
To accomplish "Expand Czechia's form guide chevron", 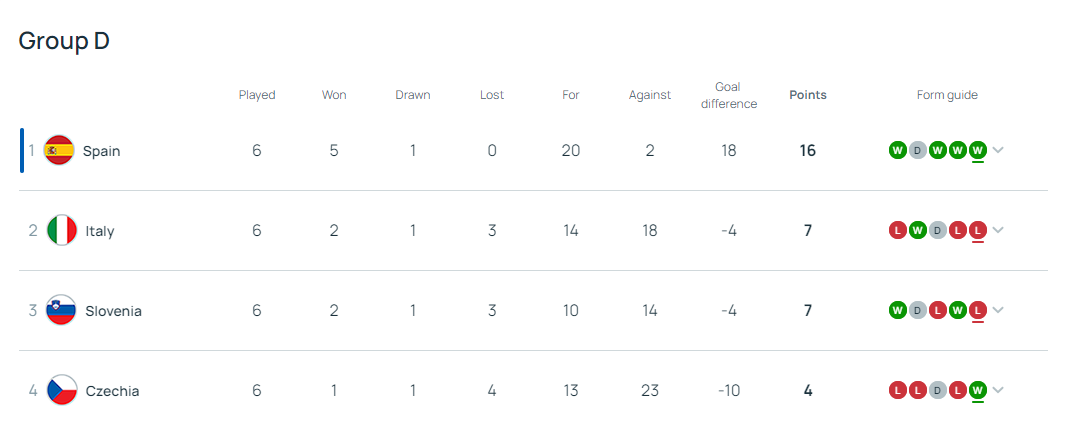I will coord(998,390).
